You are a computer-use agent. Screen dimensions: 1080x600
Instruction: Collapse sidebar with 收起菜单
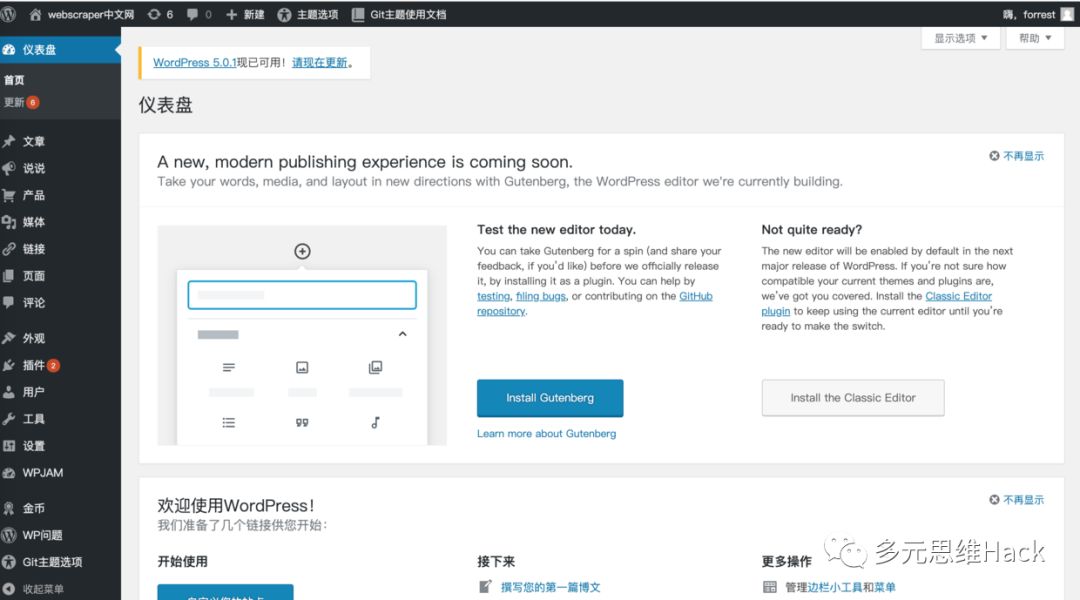click(x=60, y=589)
